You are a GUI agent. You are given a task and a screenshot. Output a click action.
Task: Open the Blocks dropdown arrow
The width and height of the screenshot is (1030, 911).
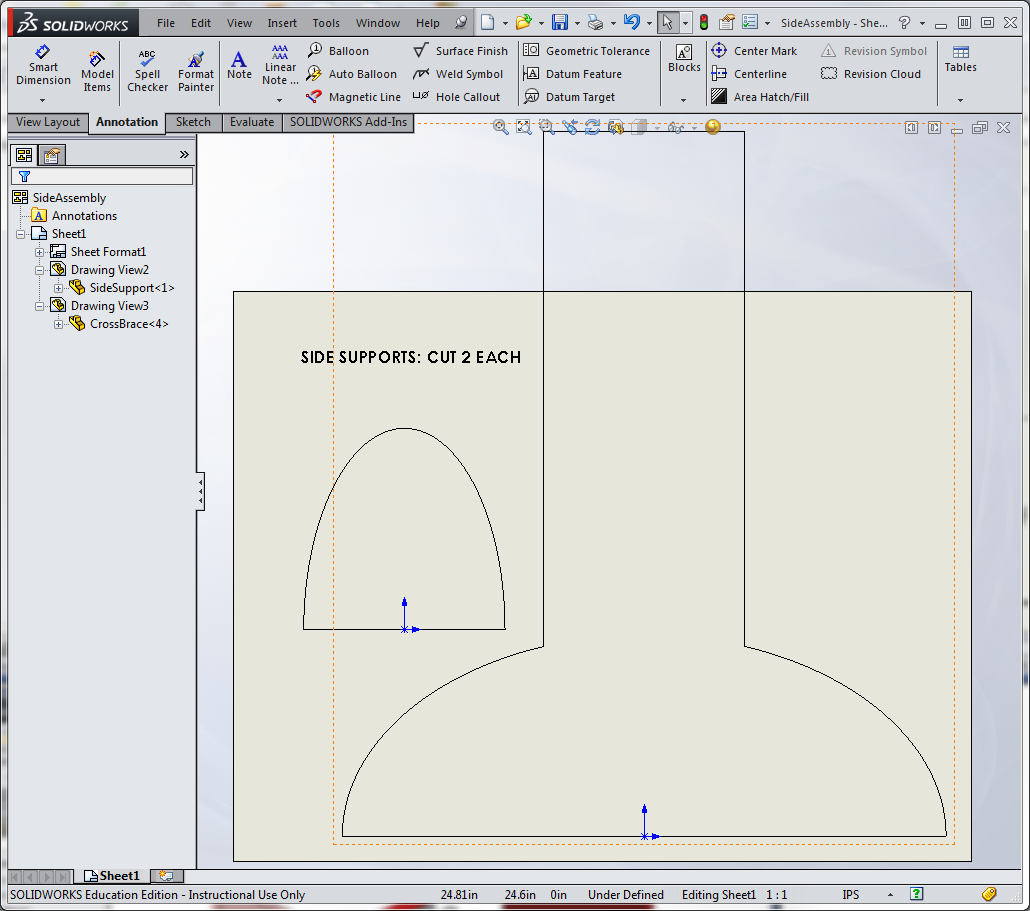coord(684,100)
